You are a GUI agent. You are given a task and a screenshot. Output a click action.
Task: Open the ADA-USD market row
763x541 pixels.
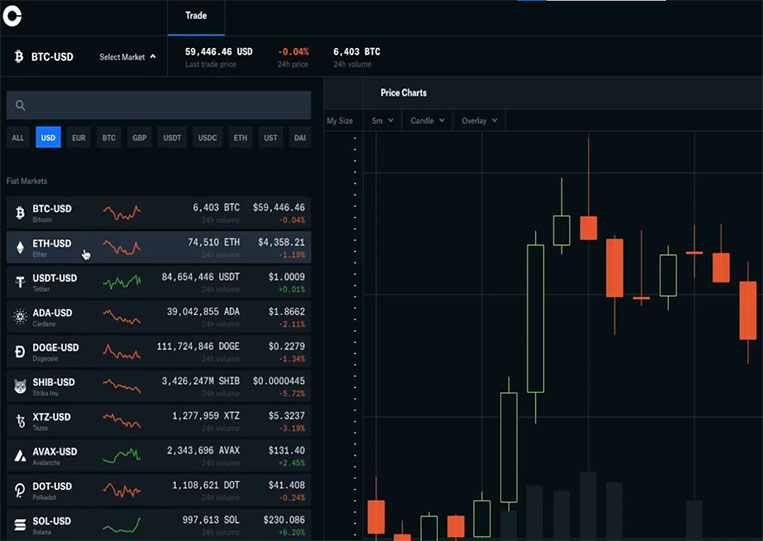[159, 317]
